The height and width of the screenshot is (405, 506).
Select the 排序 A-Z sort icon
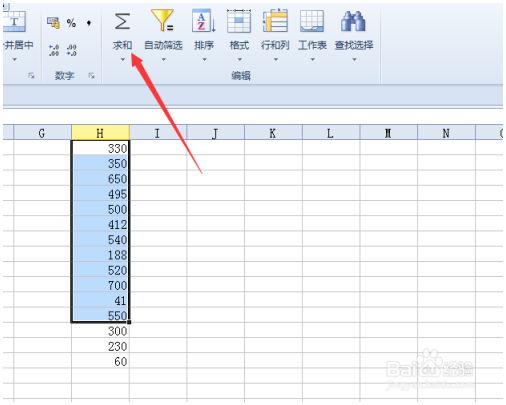click(204, 21)
